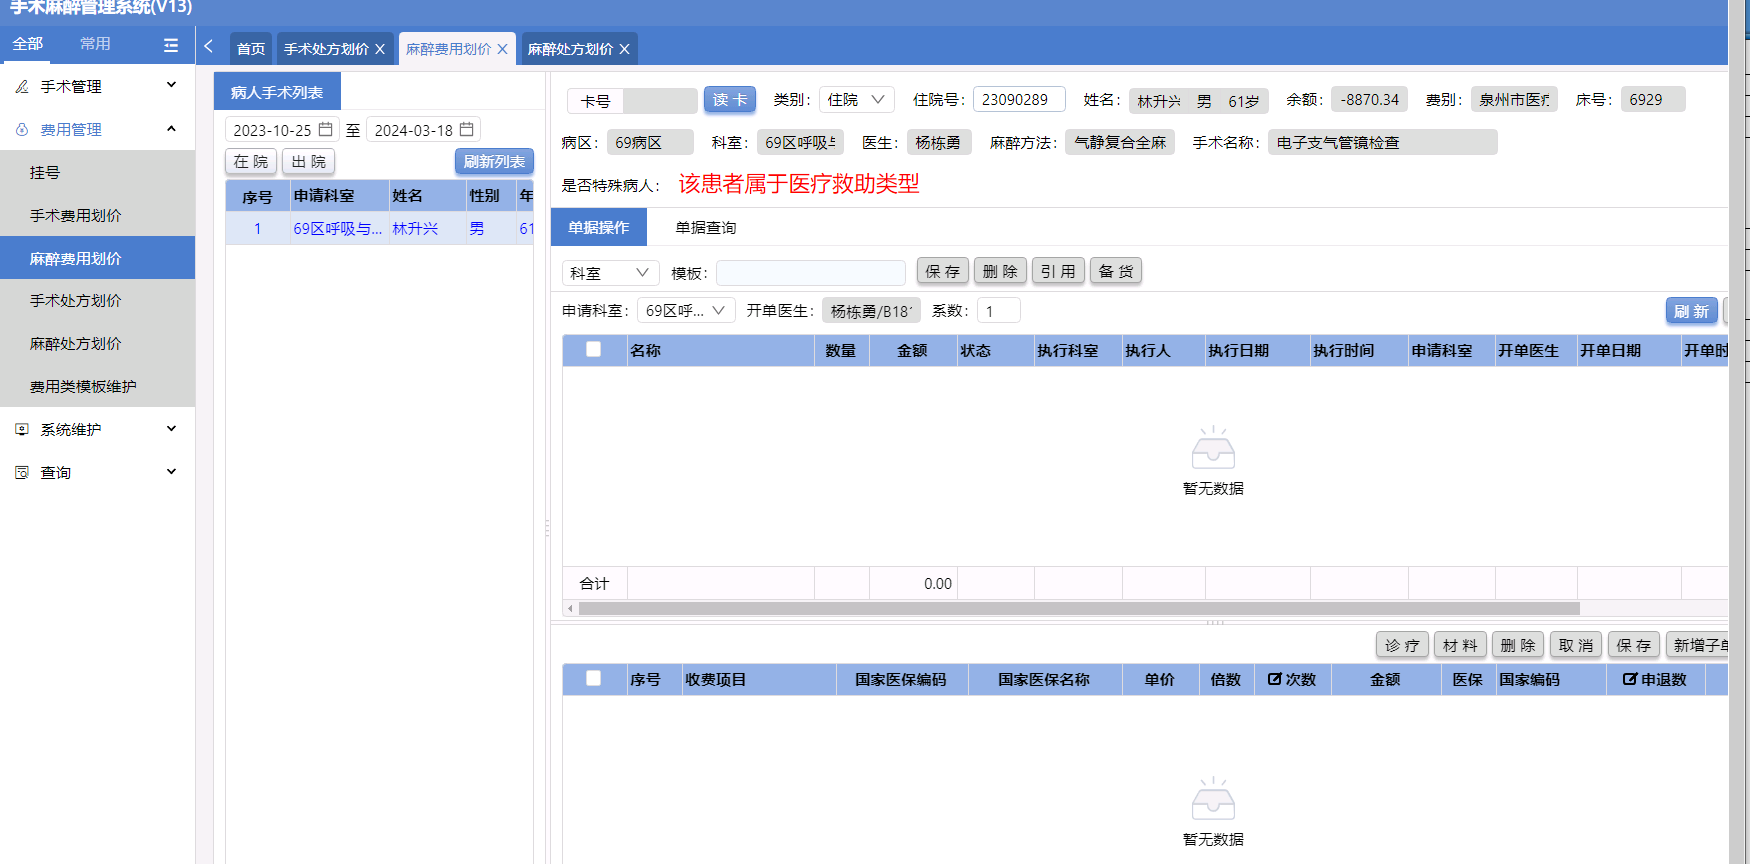Collapse the sidebar menu with hamburger icon
The width and height of the screenshot is (1750, 864).
point(171,45)
